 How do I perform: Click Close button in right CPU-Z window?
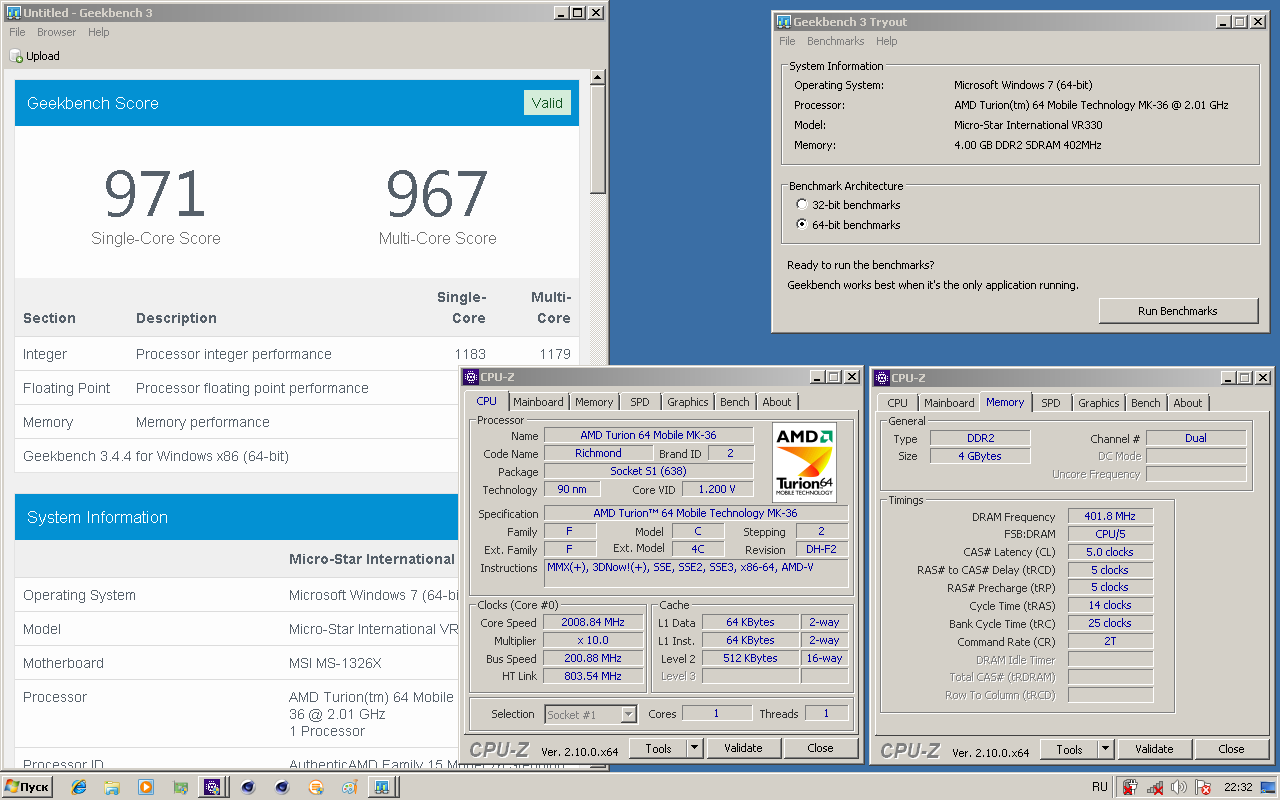[x=1231, y=749]
